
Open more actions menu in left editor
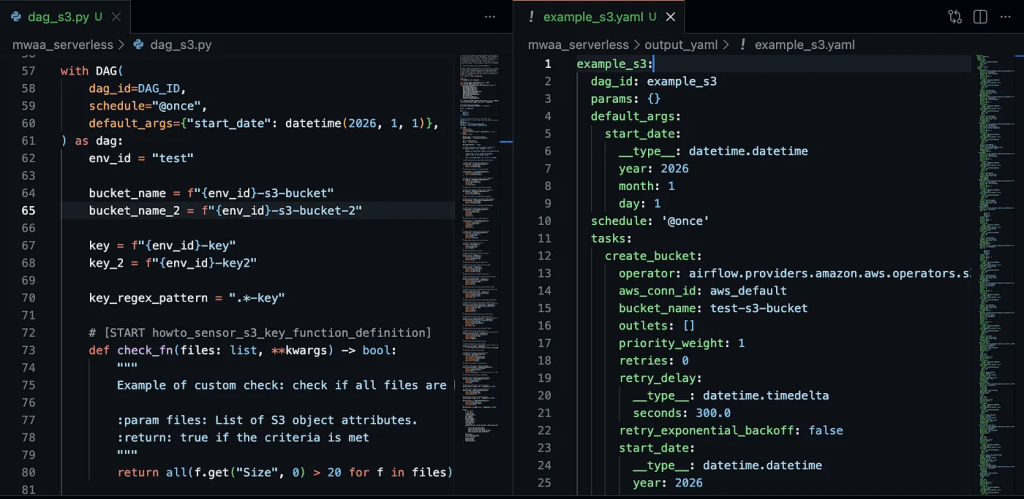coord(490,17)
